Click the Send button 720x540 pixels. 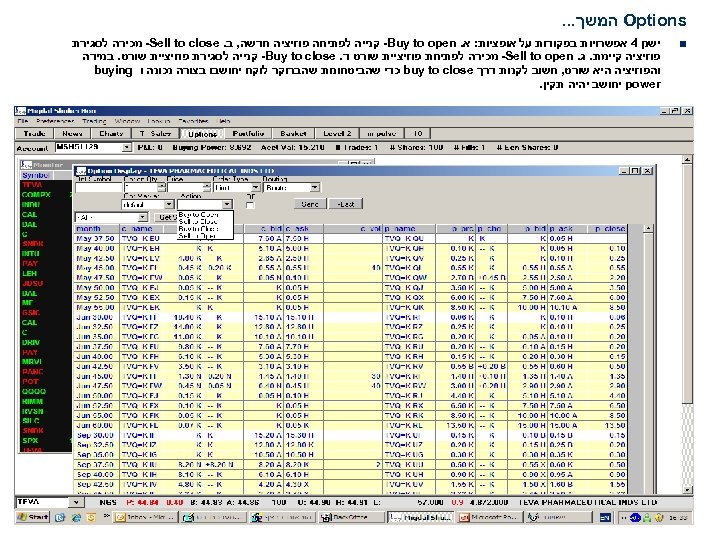(x=310, y=204)
